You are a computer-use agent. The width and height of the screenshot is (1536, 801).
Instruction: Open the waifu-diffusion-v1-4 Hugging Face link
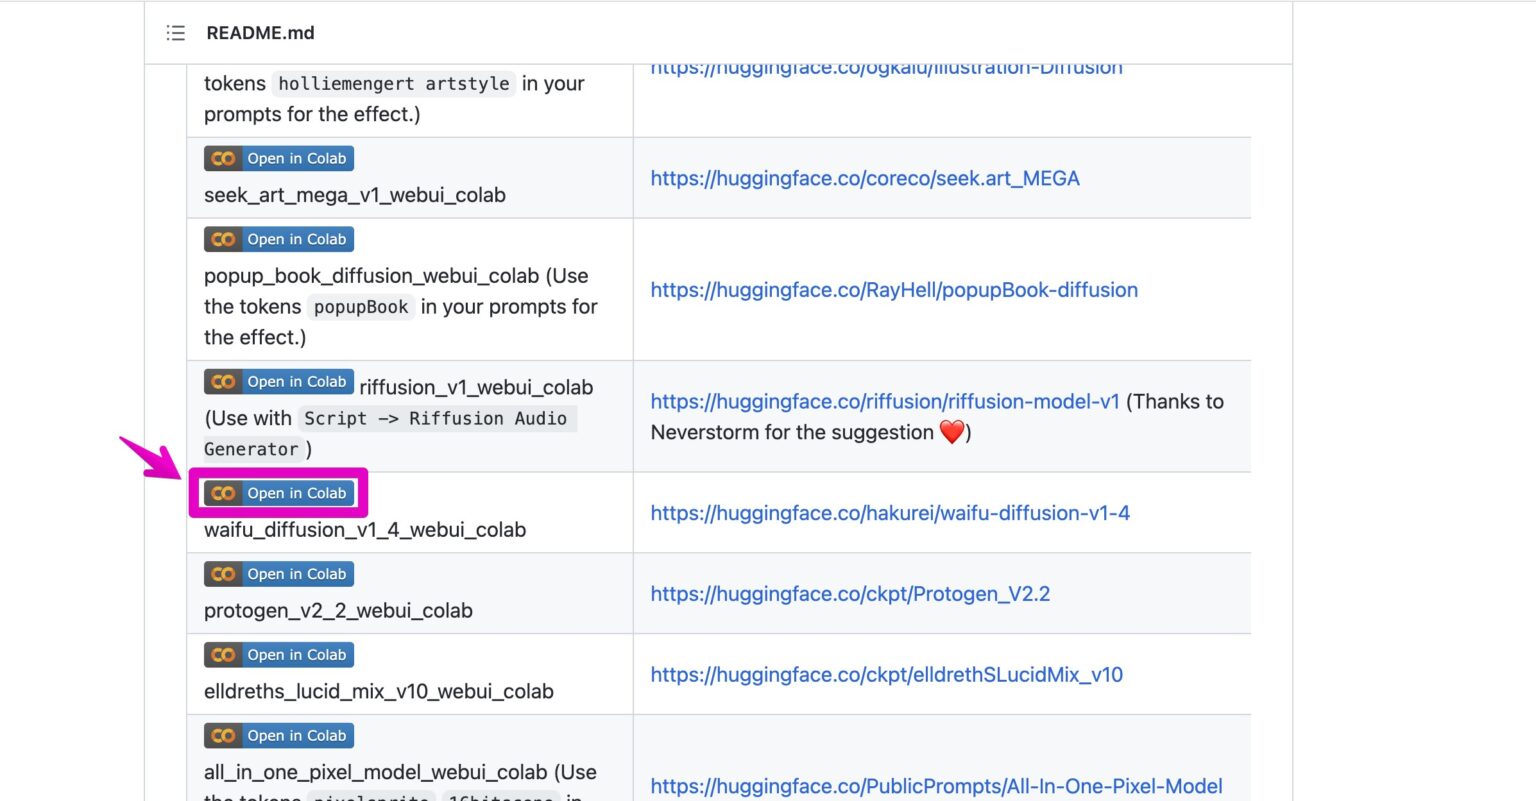pos(889,512)
